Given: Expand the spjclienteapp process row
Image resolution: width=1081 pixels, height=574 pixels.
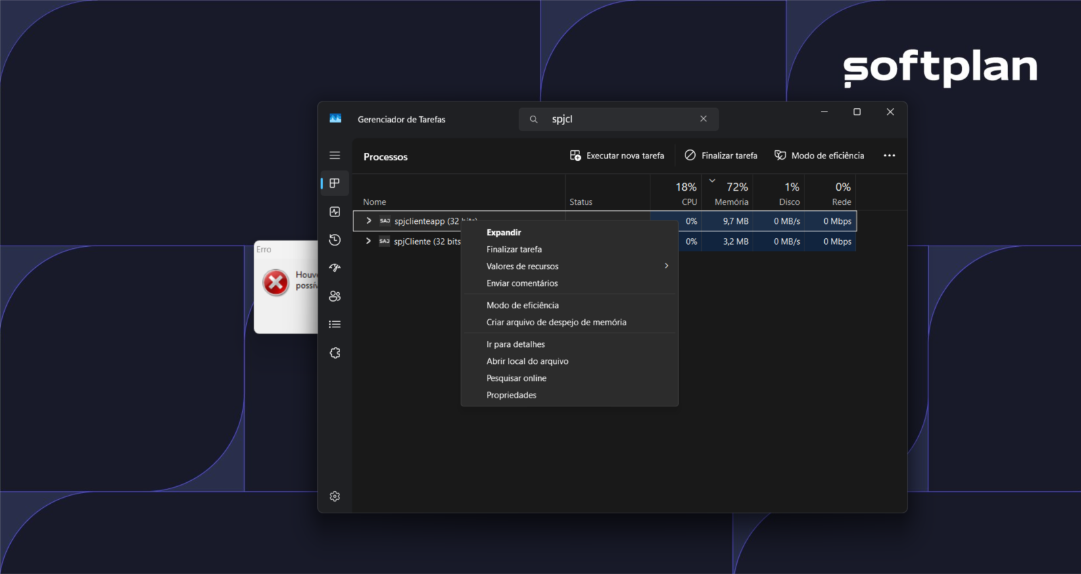Looking at the screenshot, I should click(x=369, y=221).
